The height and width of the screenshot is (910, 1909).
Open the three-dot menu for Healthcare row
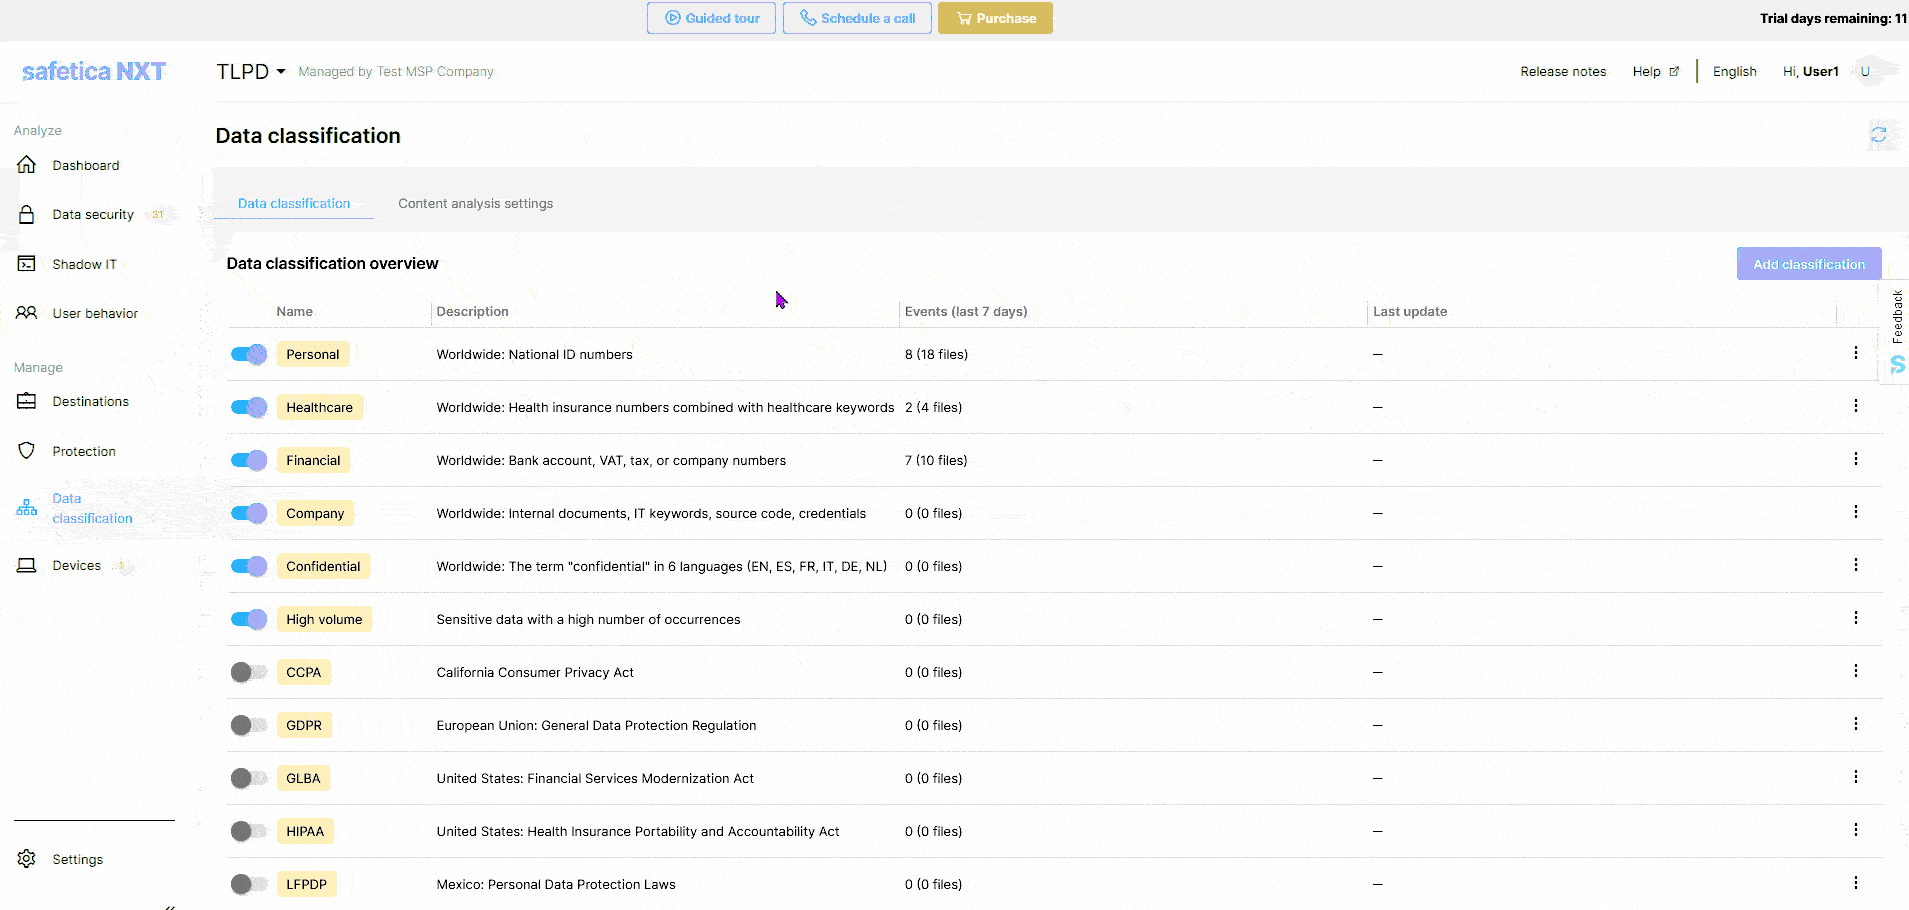[1856, 406]
